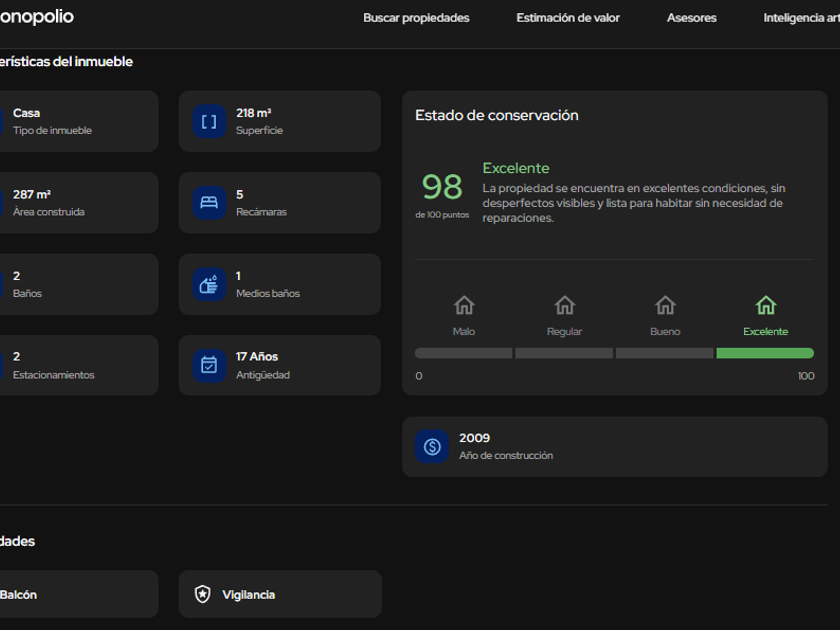Click the Balcón amenity card
Screen dimensions: 840x630
pos(79,594)
